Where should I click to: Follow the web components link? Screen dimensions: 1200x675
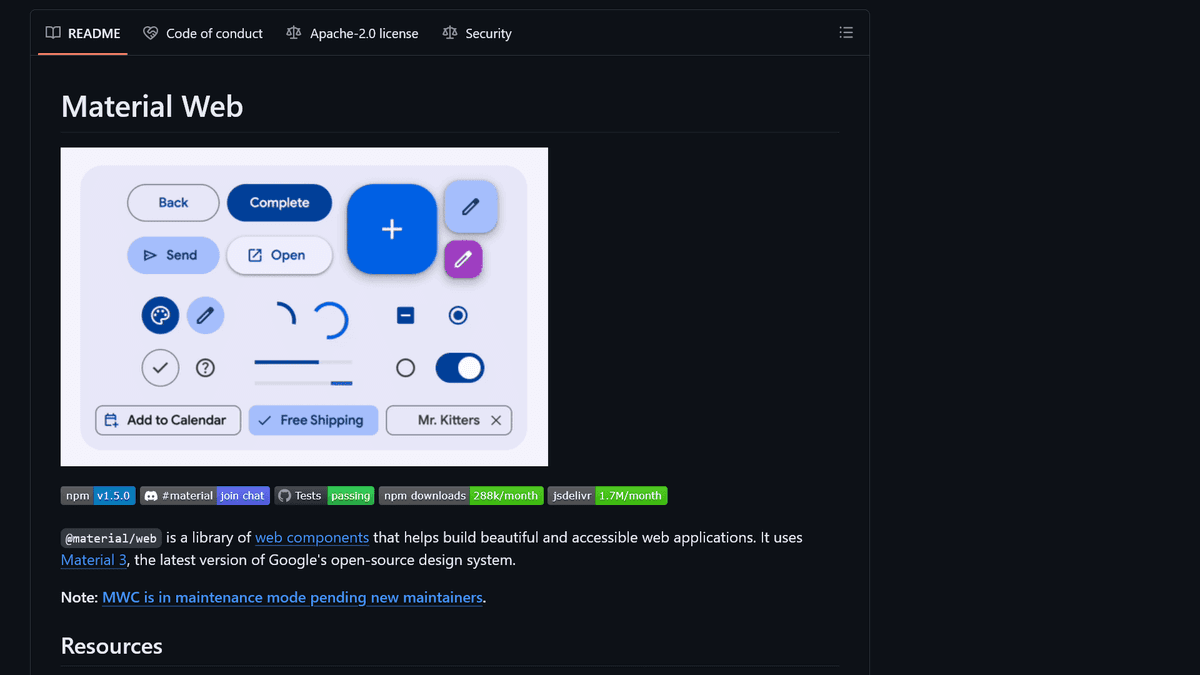pyautogui.click(x=312, y=537)
